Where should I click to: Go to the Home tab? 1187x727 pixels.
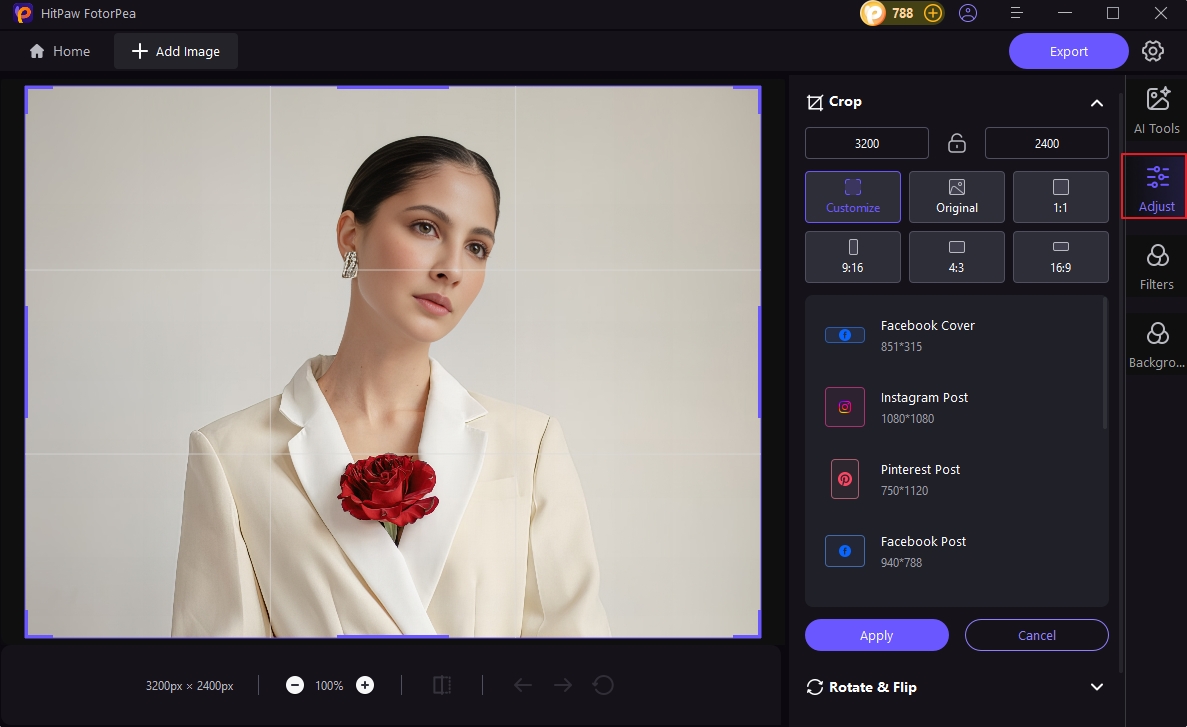60,51
